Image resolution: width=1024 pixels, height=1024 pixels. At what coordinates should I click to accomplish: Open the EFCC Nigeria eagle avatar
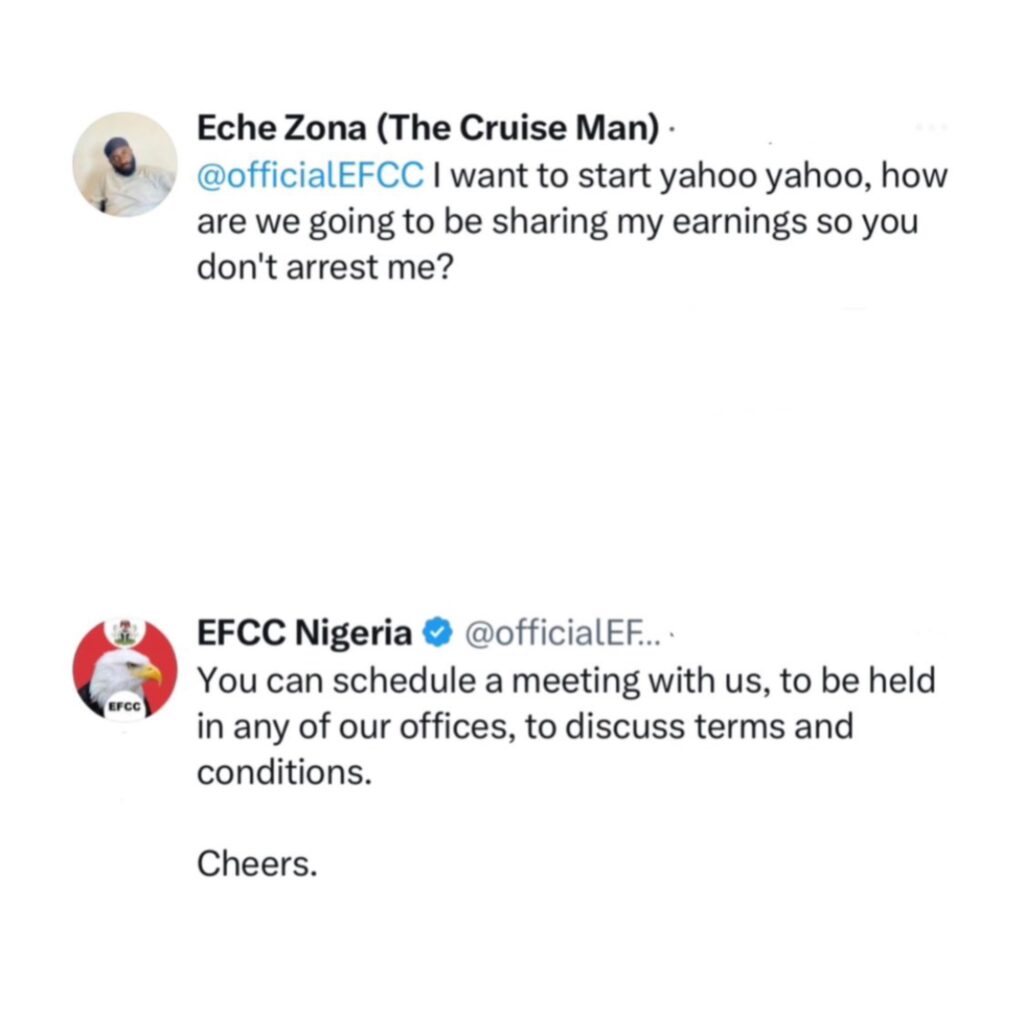click(125, 668)
